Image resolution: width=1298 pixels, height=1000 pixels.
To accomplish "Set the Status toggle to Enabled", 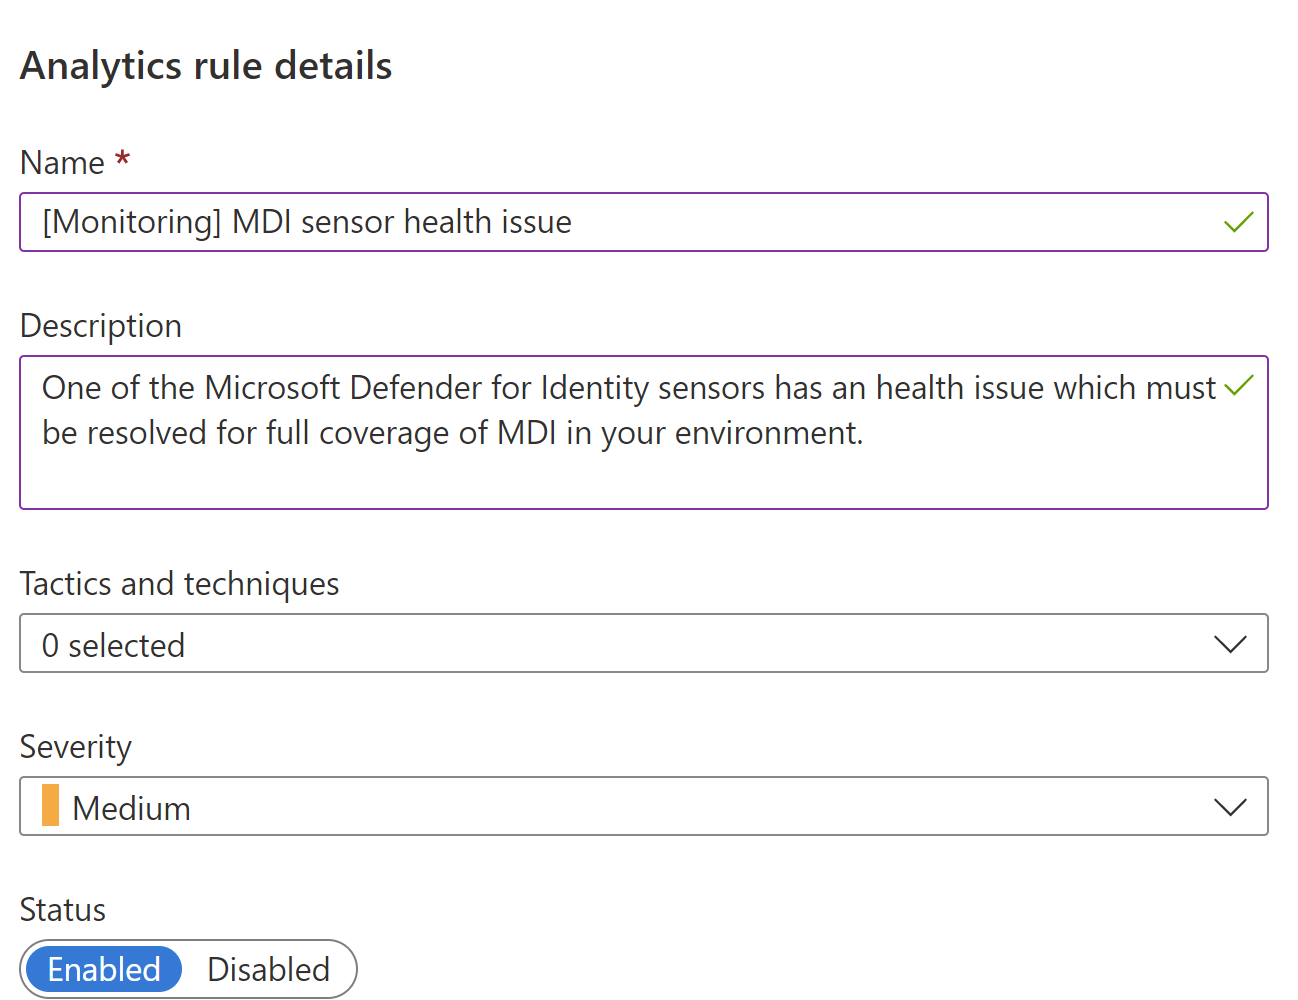I will point(104,969).
